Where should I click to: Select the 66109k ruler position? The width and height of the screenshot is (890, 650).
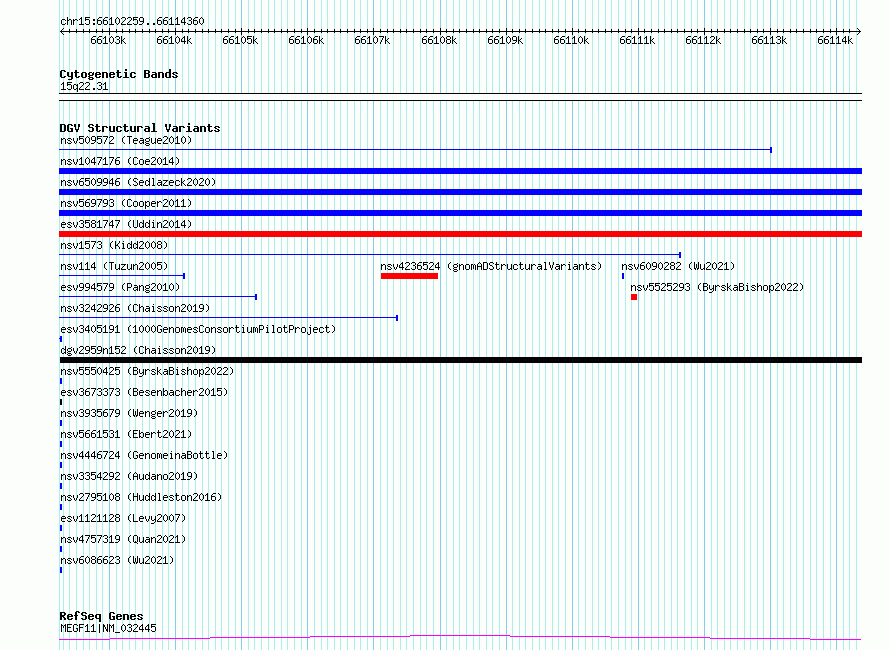[505, 40]
